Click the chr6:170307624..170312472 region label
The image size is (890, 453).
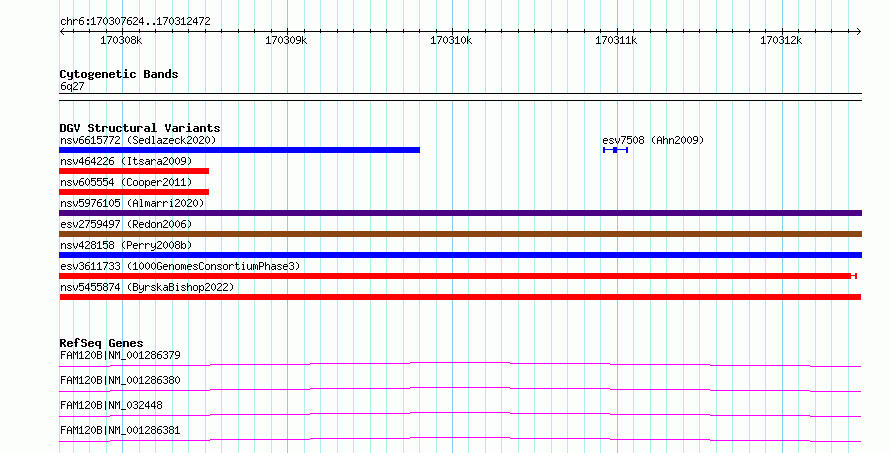[135, 22]
